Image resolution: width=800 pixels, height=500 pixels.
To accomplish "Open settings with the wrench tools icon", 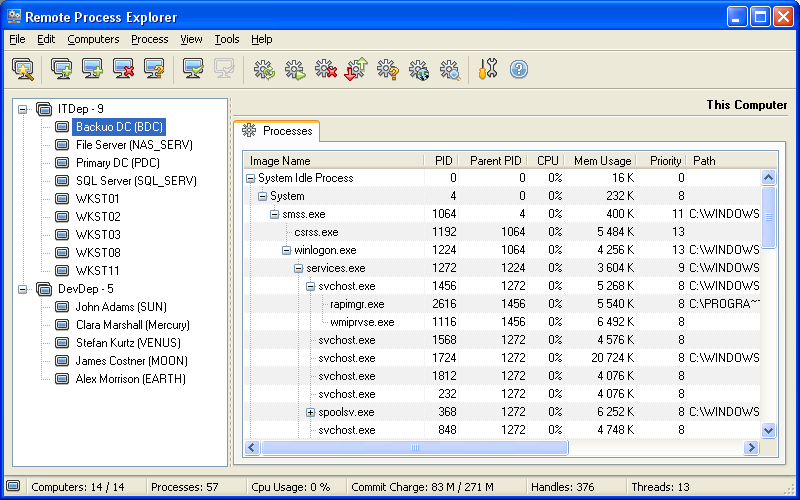I will [487, 69].
